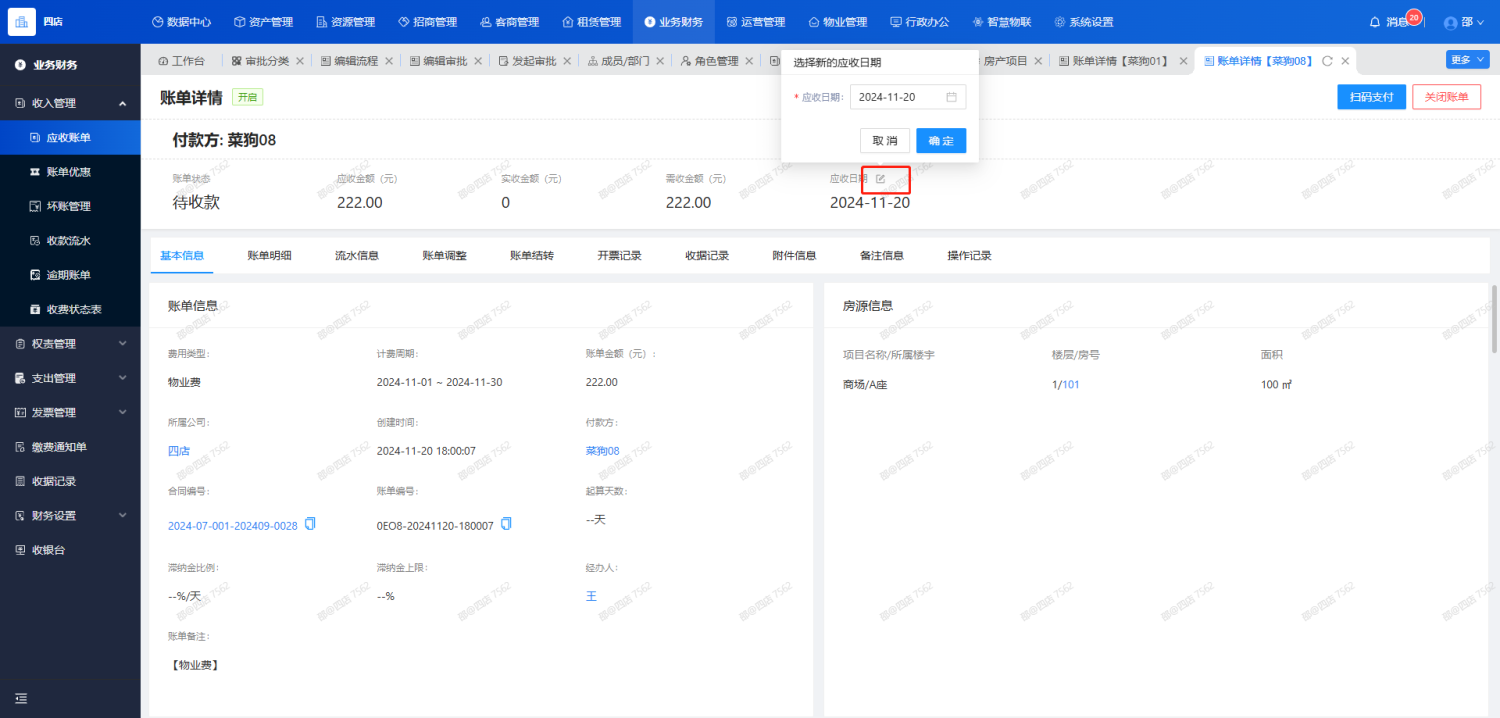Close the 成员/部门 tab

660,61
